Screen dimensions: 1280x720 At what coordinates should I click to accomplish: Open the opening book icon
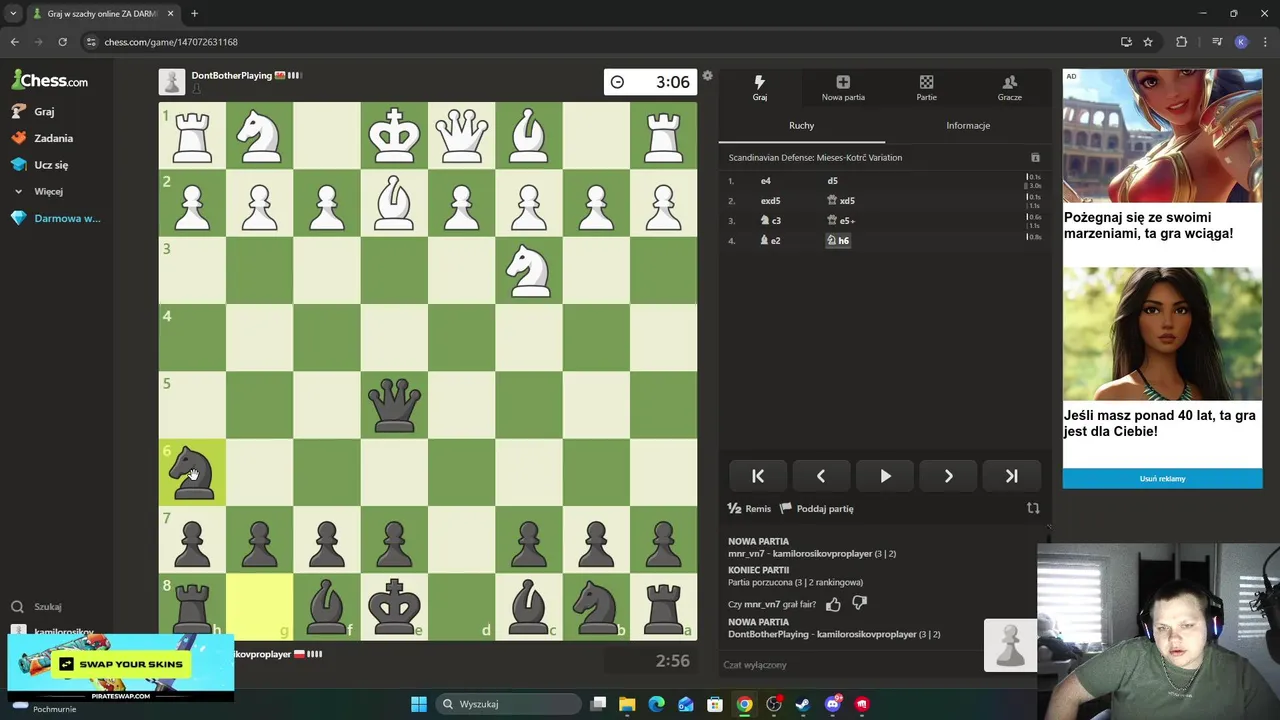(x=1035, y=158)
